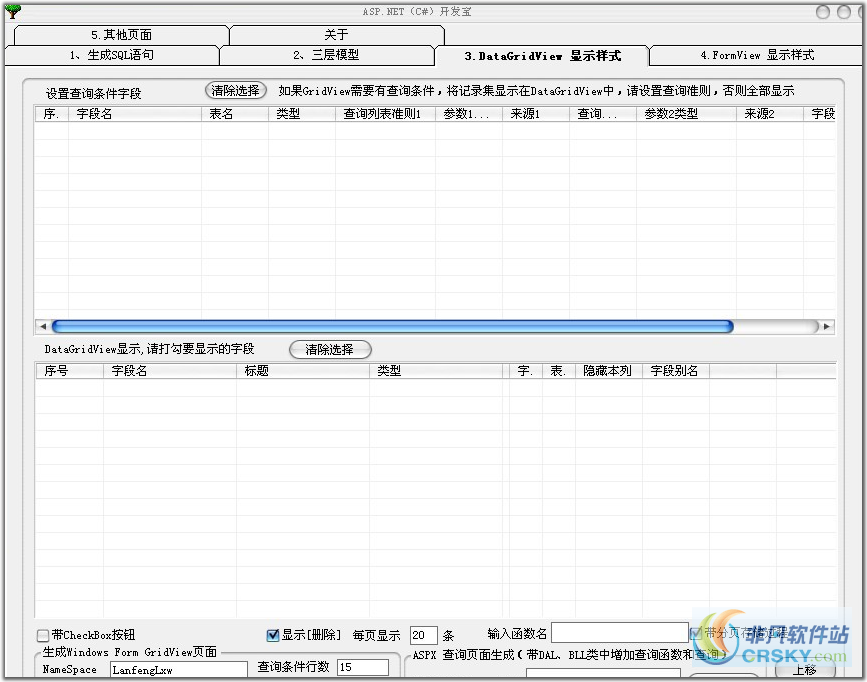
Task: Click the NameSpace input containing LanfengLxw
Action: pos(179,669)
